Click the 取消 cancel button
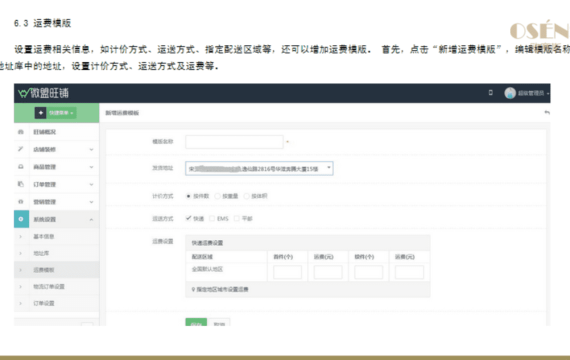This screenshot has width=570, height=360. pyautogui.click(x=219, y=322)
